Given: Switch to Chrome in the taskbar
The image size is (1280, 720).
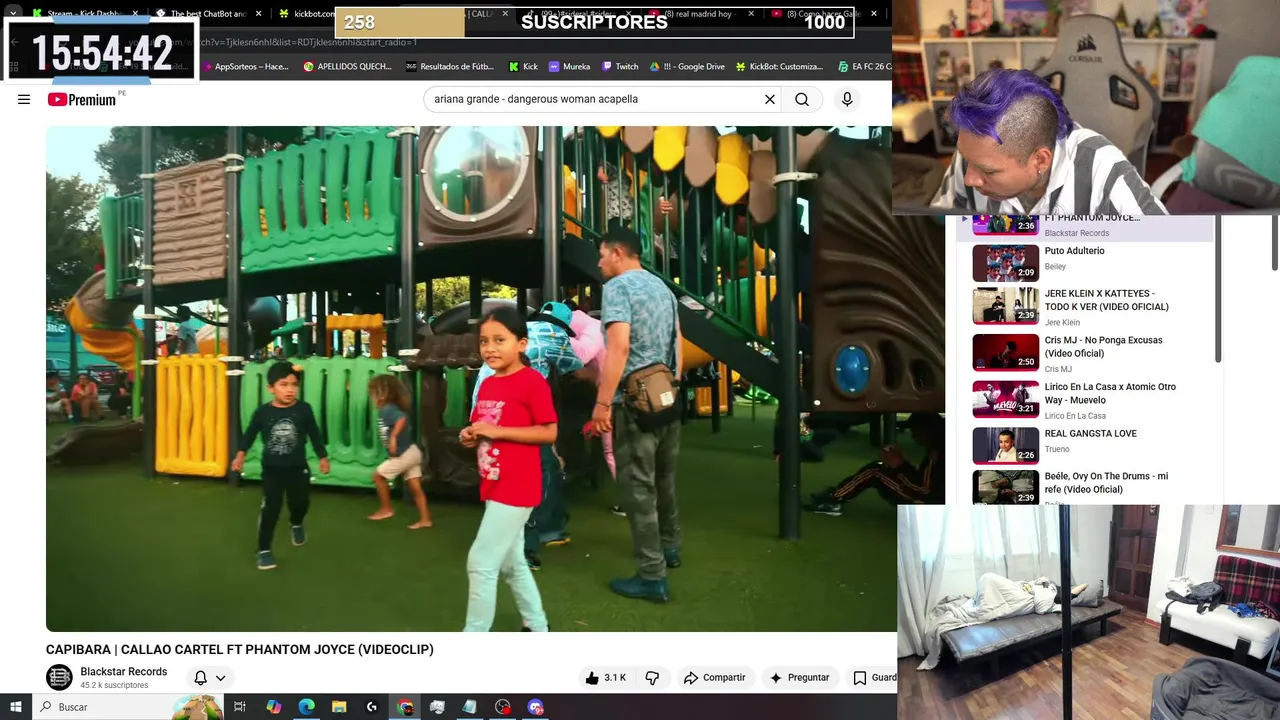Looking at the screenshot, I should [x=405, y=707].
